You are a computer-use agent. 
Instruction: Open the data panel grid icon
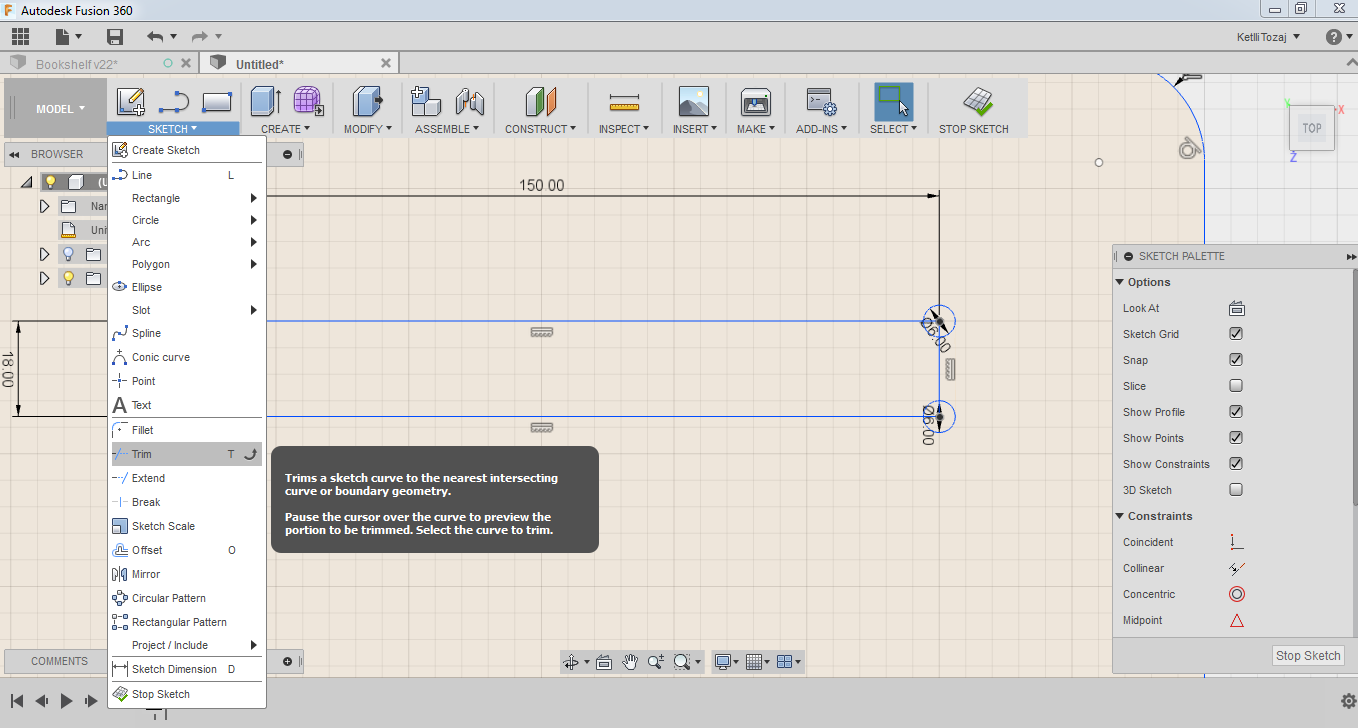(20, 37)
